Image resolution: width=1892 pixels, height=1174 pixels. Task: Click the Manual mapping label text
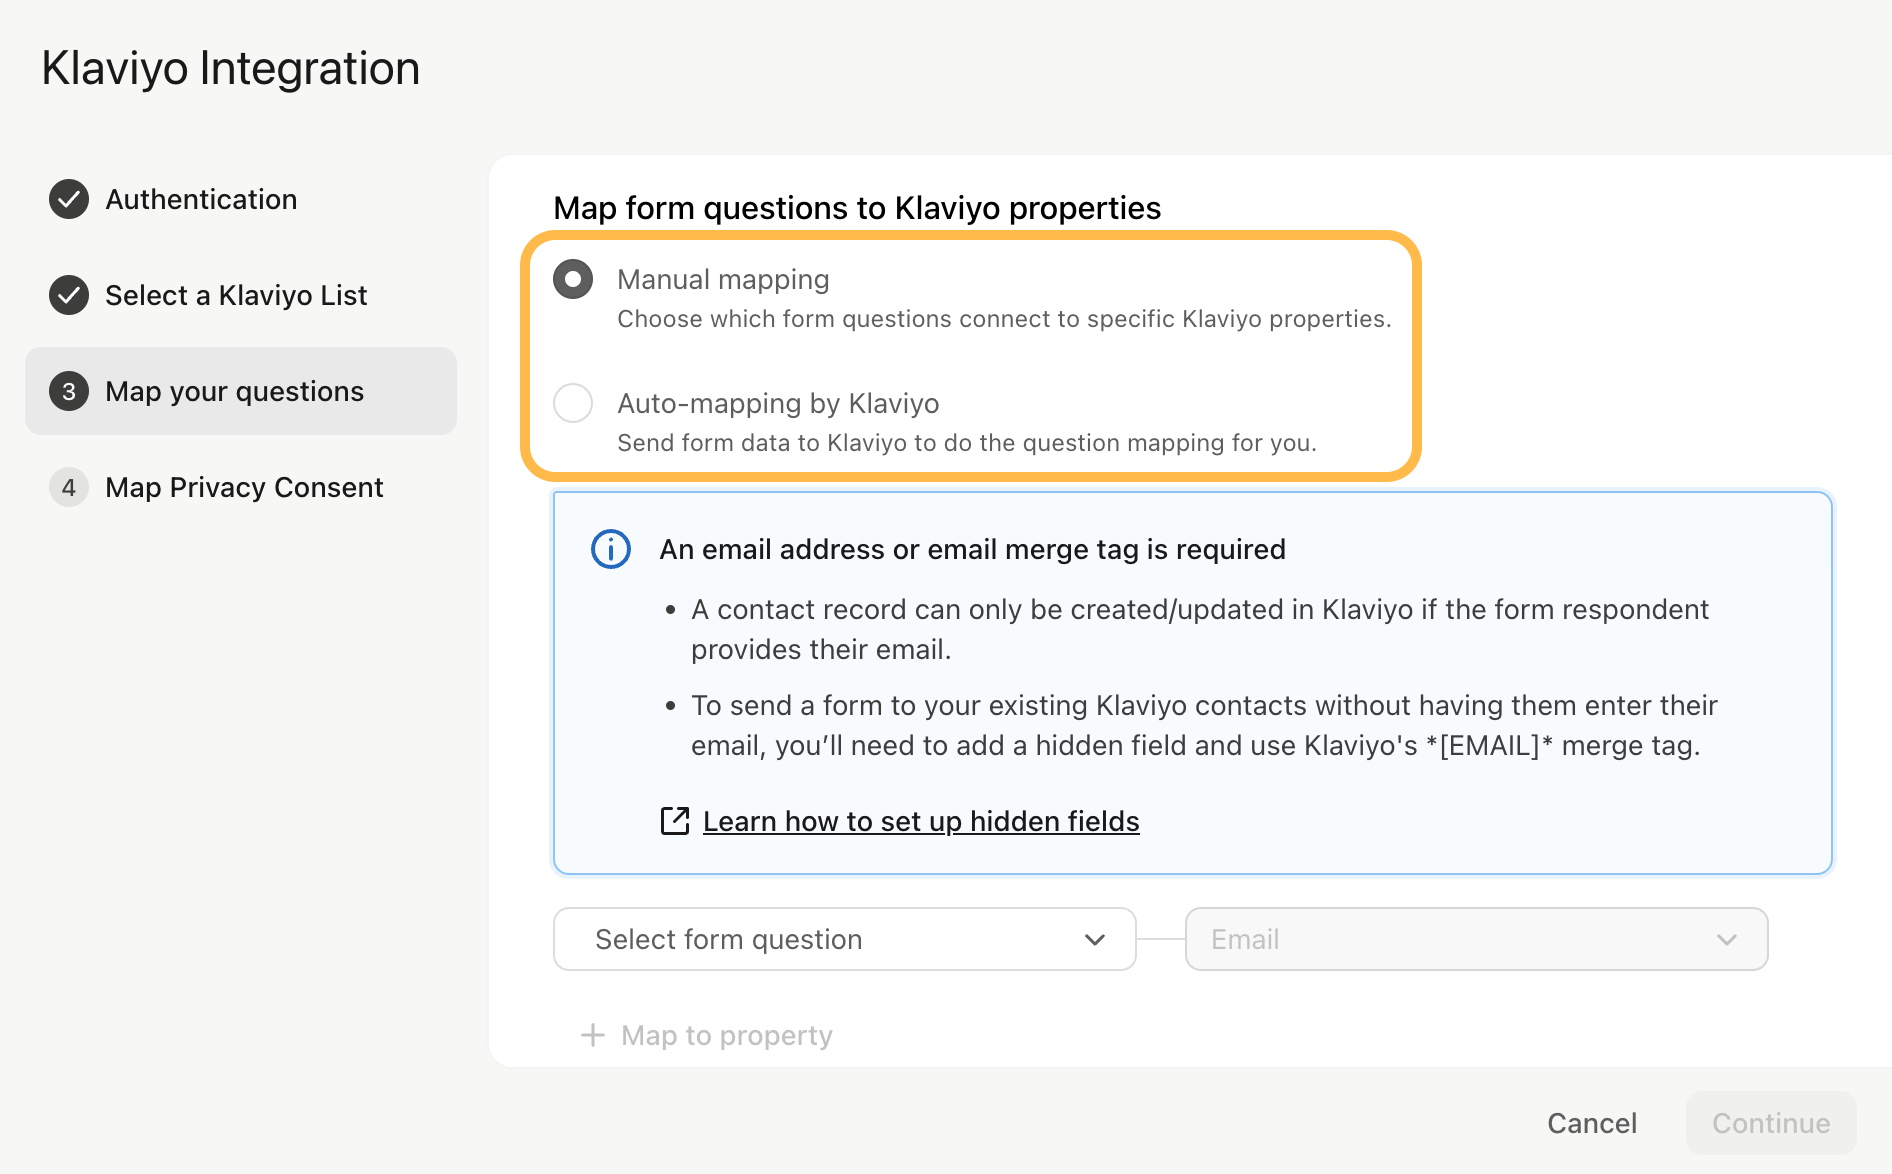click(x=723, y=279)
